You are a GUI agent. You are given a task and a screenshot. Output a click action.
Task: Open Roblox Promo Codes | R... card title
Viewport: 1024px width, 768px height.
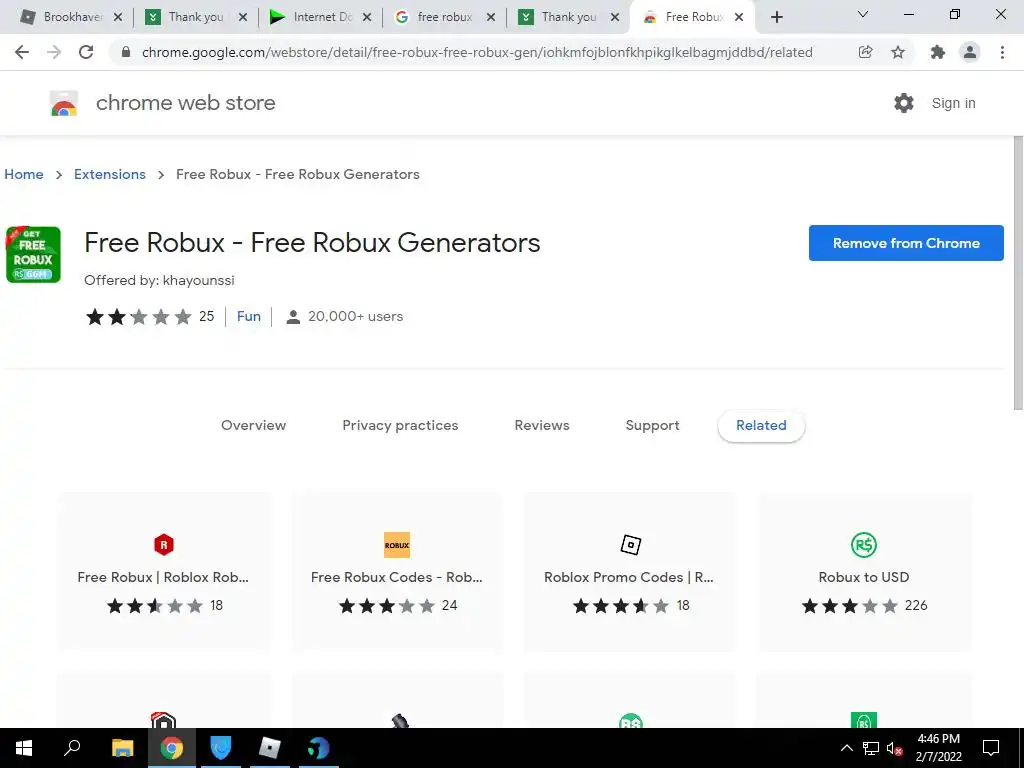coord(629,577)
